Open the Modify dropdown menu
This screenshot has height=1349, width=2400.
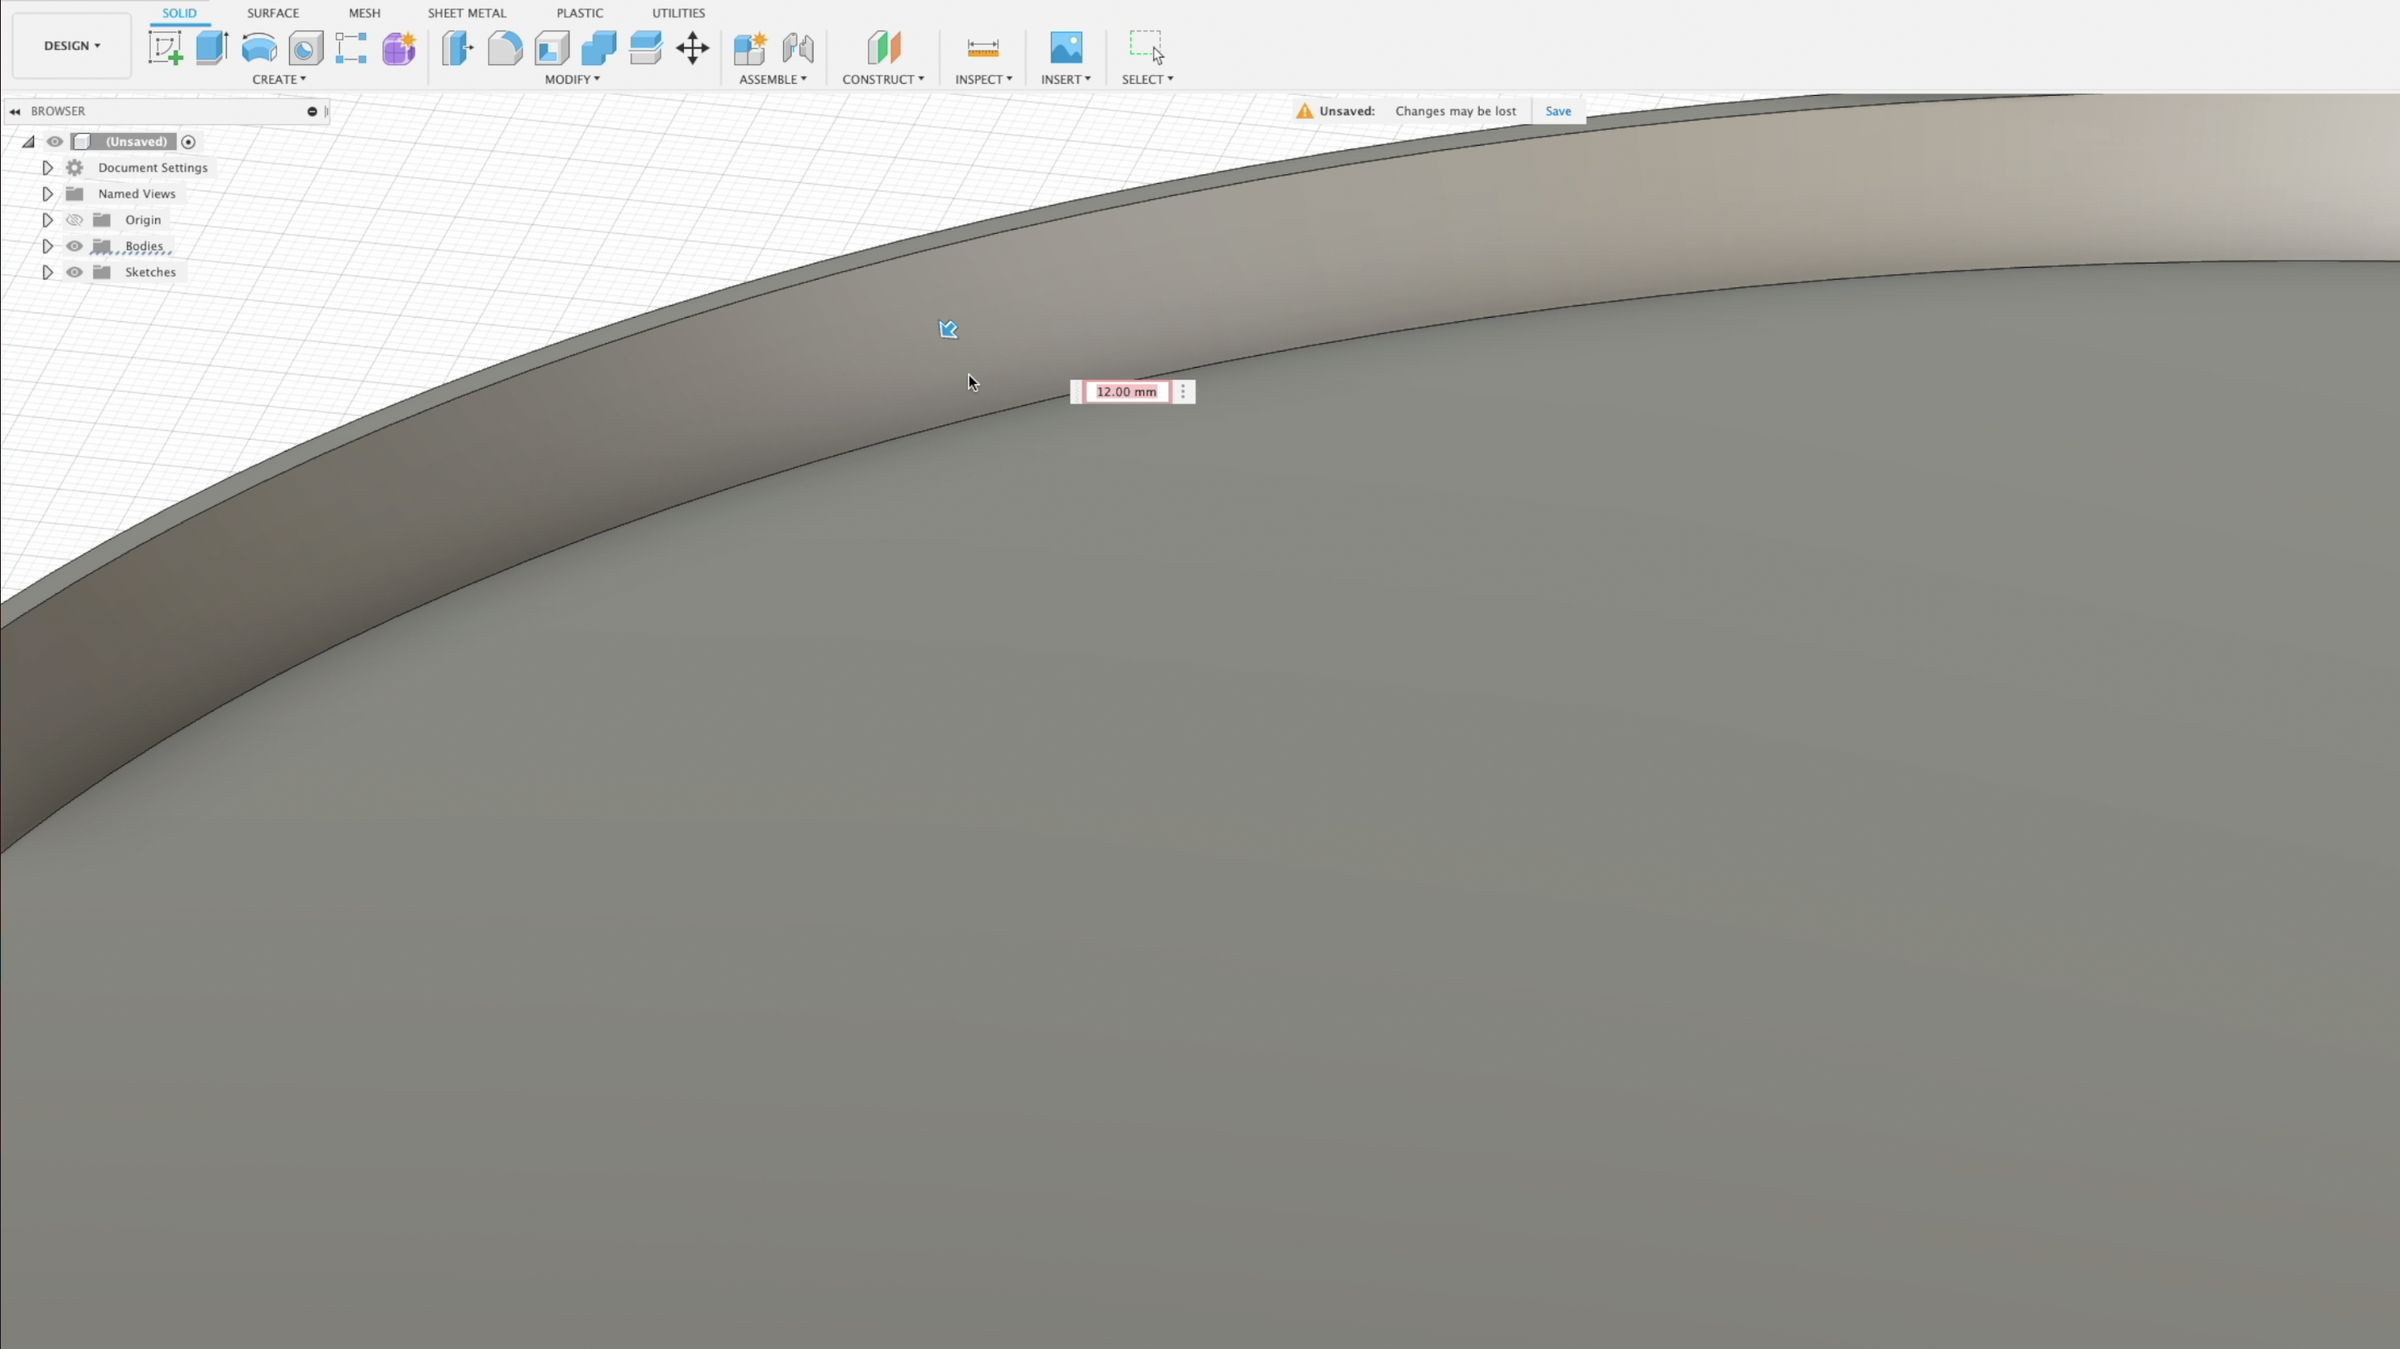click(573, 79)
